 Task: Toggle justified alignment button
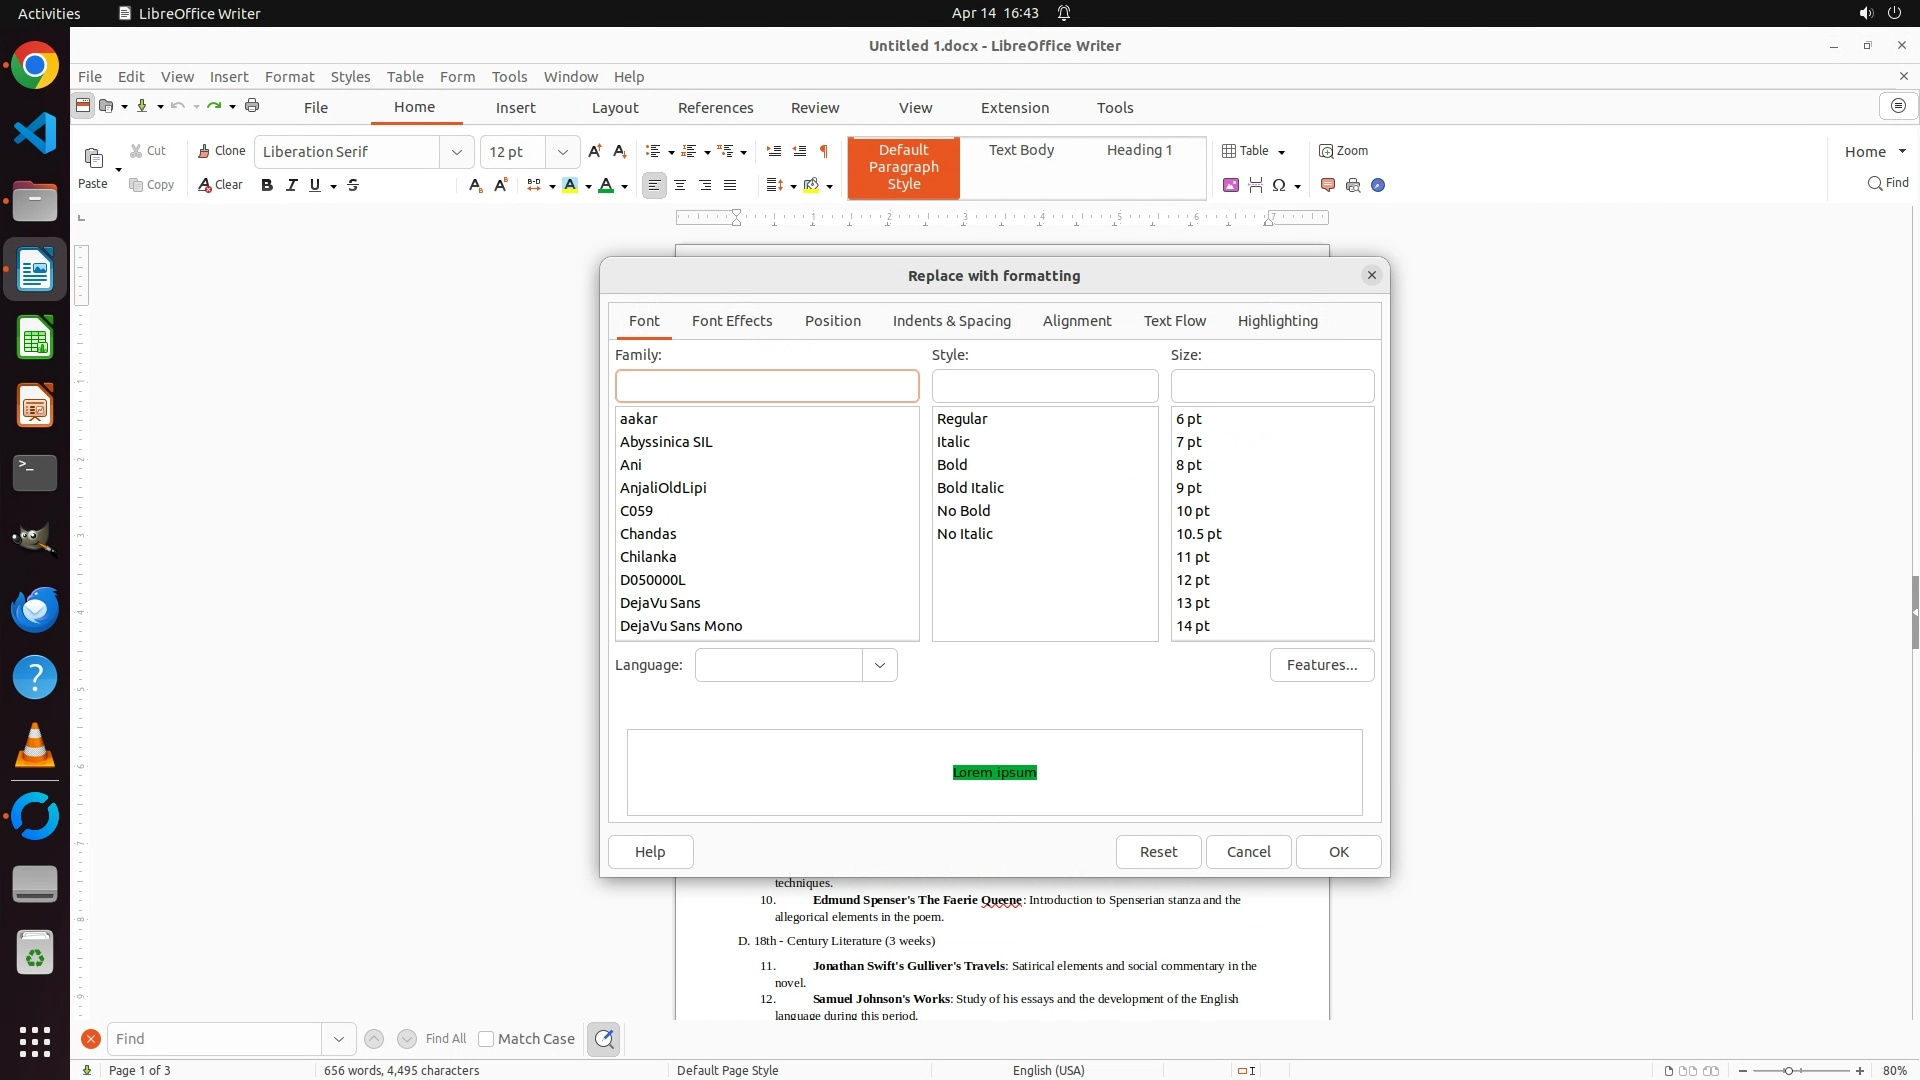730,185
